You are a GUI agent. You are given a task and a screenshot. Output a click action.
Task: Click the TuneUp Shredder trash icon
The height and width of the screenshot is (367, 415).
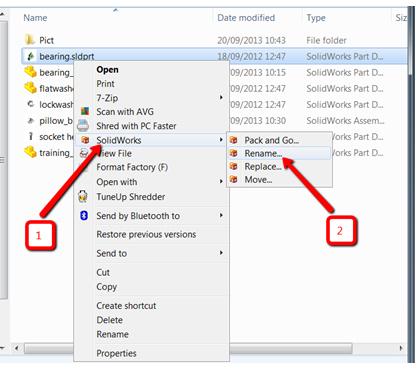pyautogui.click(x=83, y=196)
